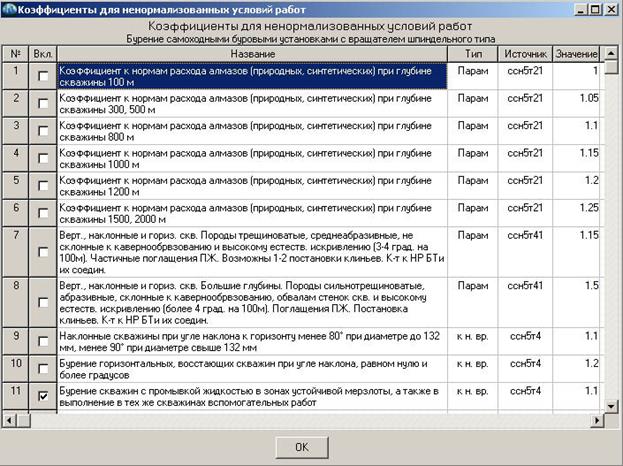The width and height of the screenshot is (623, 466).
Task: Click the Вкл. column header
Action: 43,54
